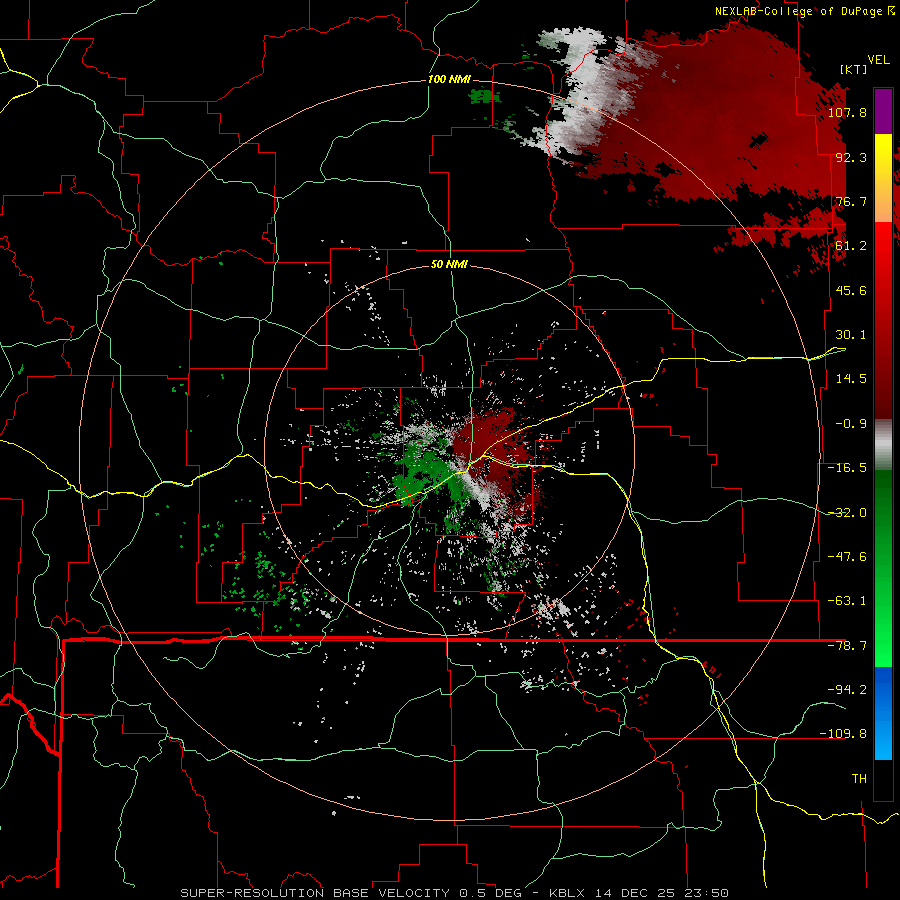
Task: Select the 45.6 scale value
Action: point(851,290)
